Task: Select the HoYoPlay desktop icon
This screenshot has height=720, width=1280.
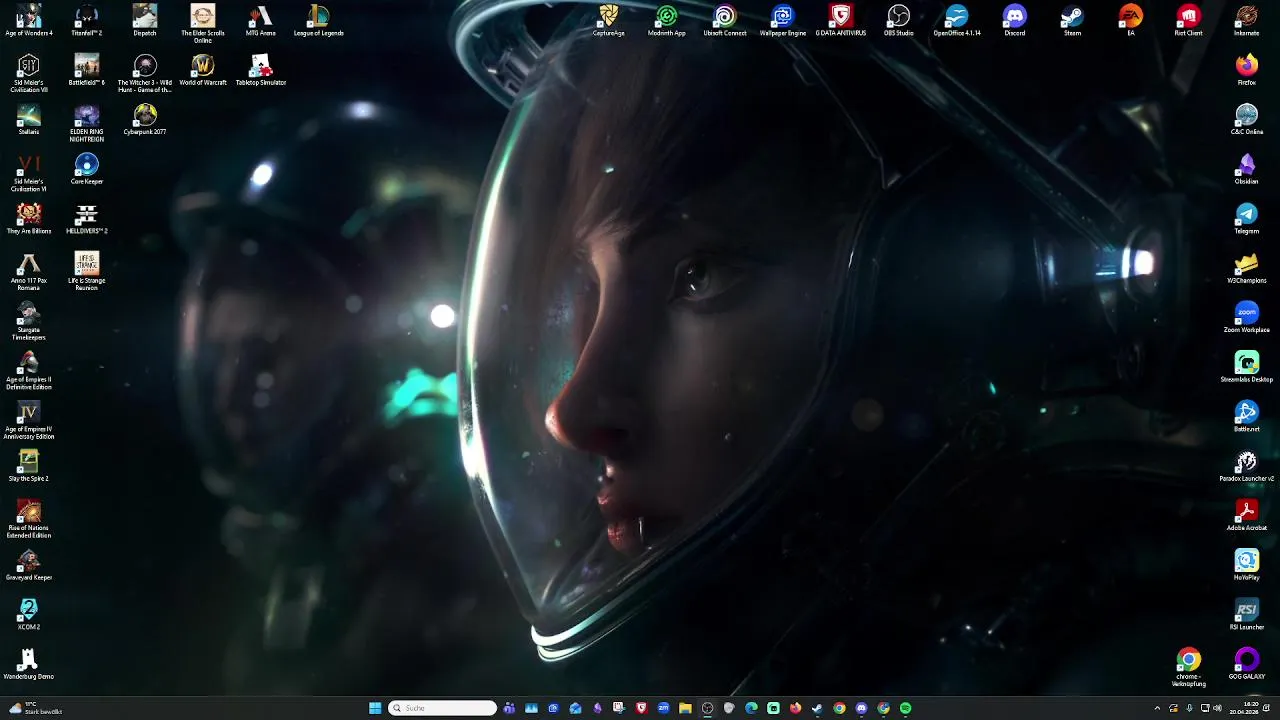Action: coord(1247,565)
